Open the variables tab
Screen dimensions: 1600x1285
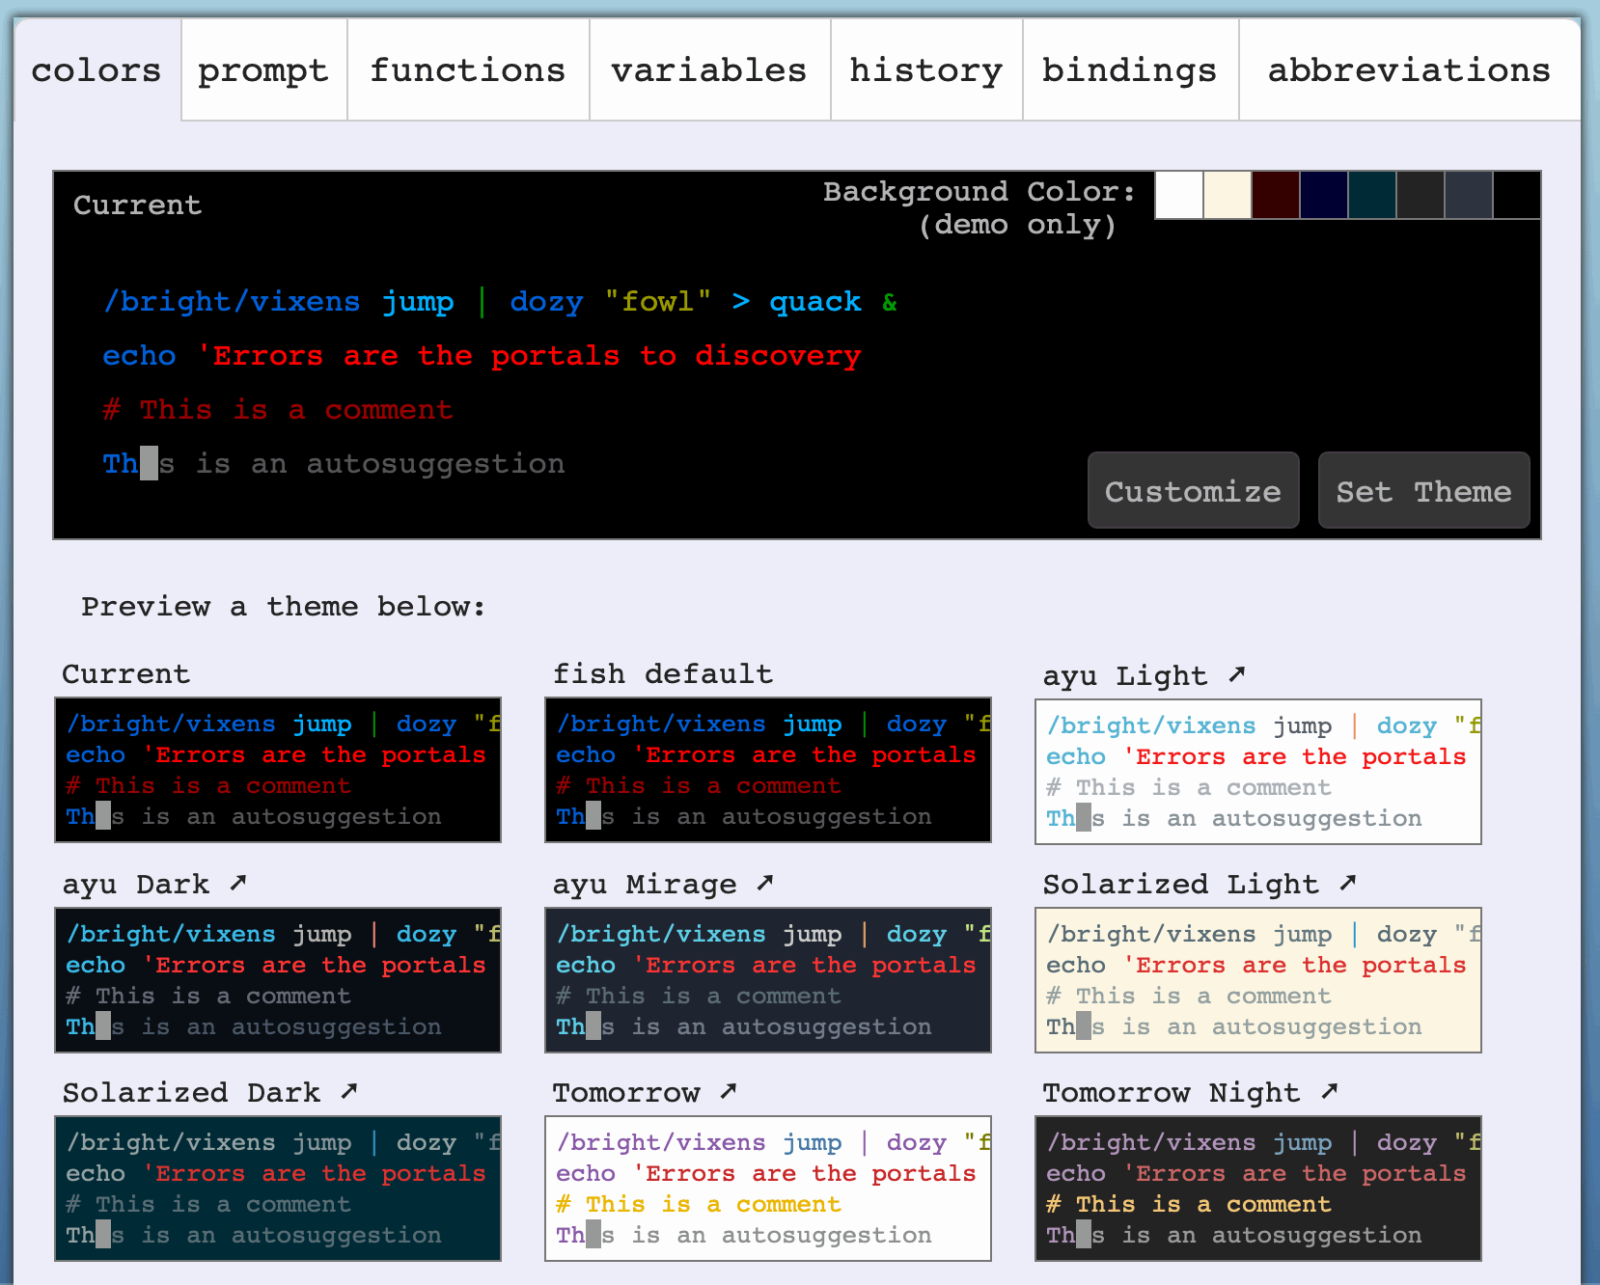click(709, 69)
